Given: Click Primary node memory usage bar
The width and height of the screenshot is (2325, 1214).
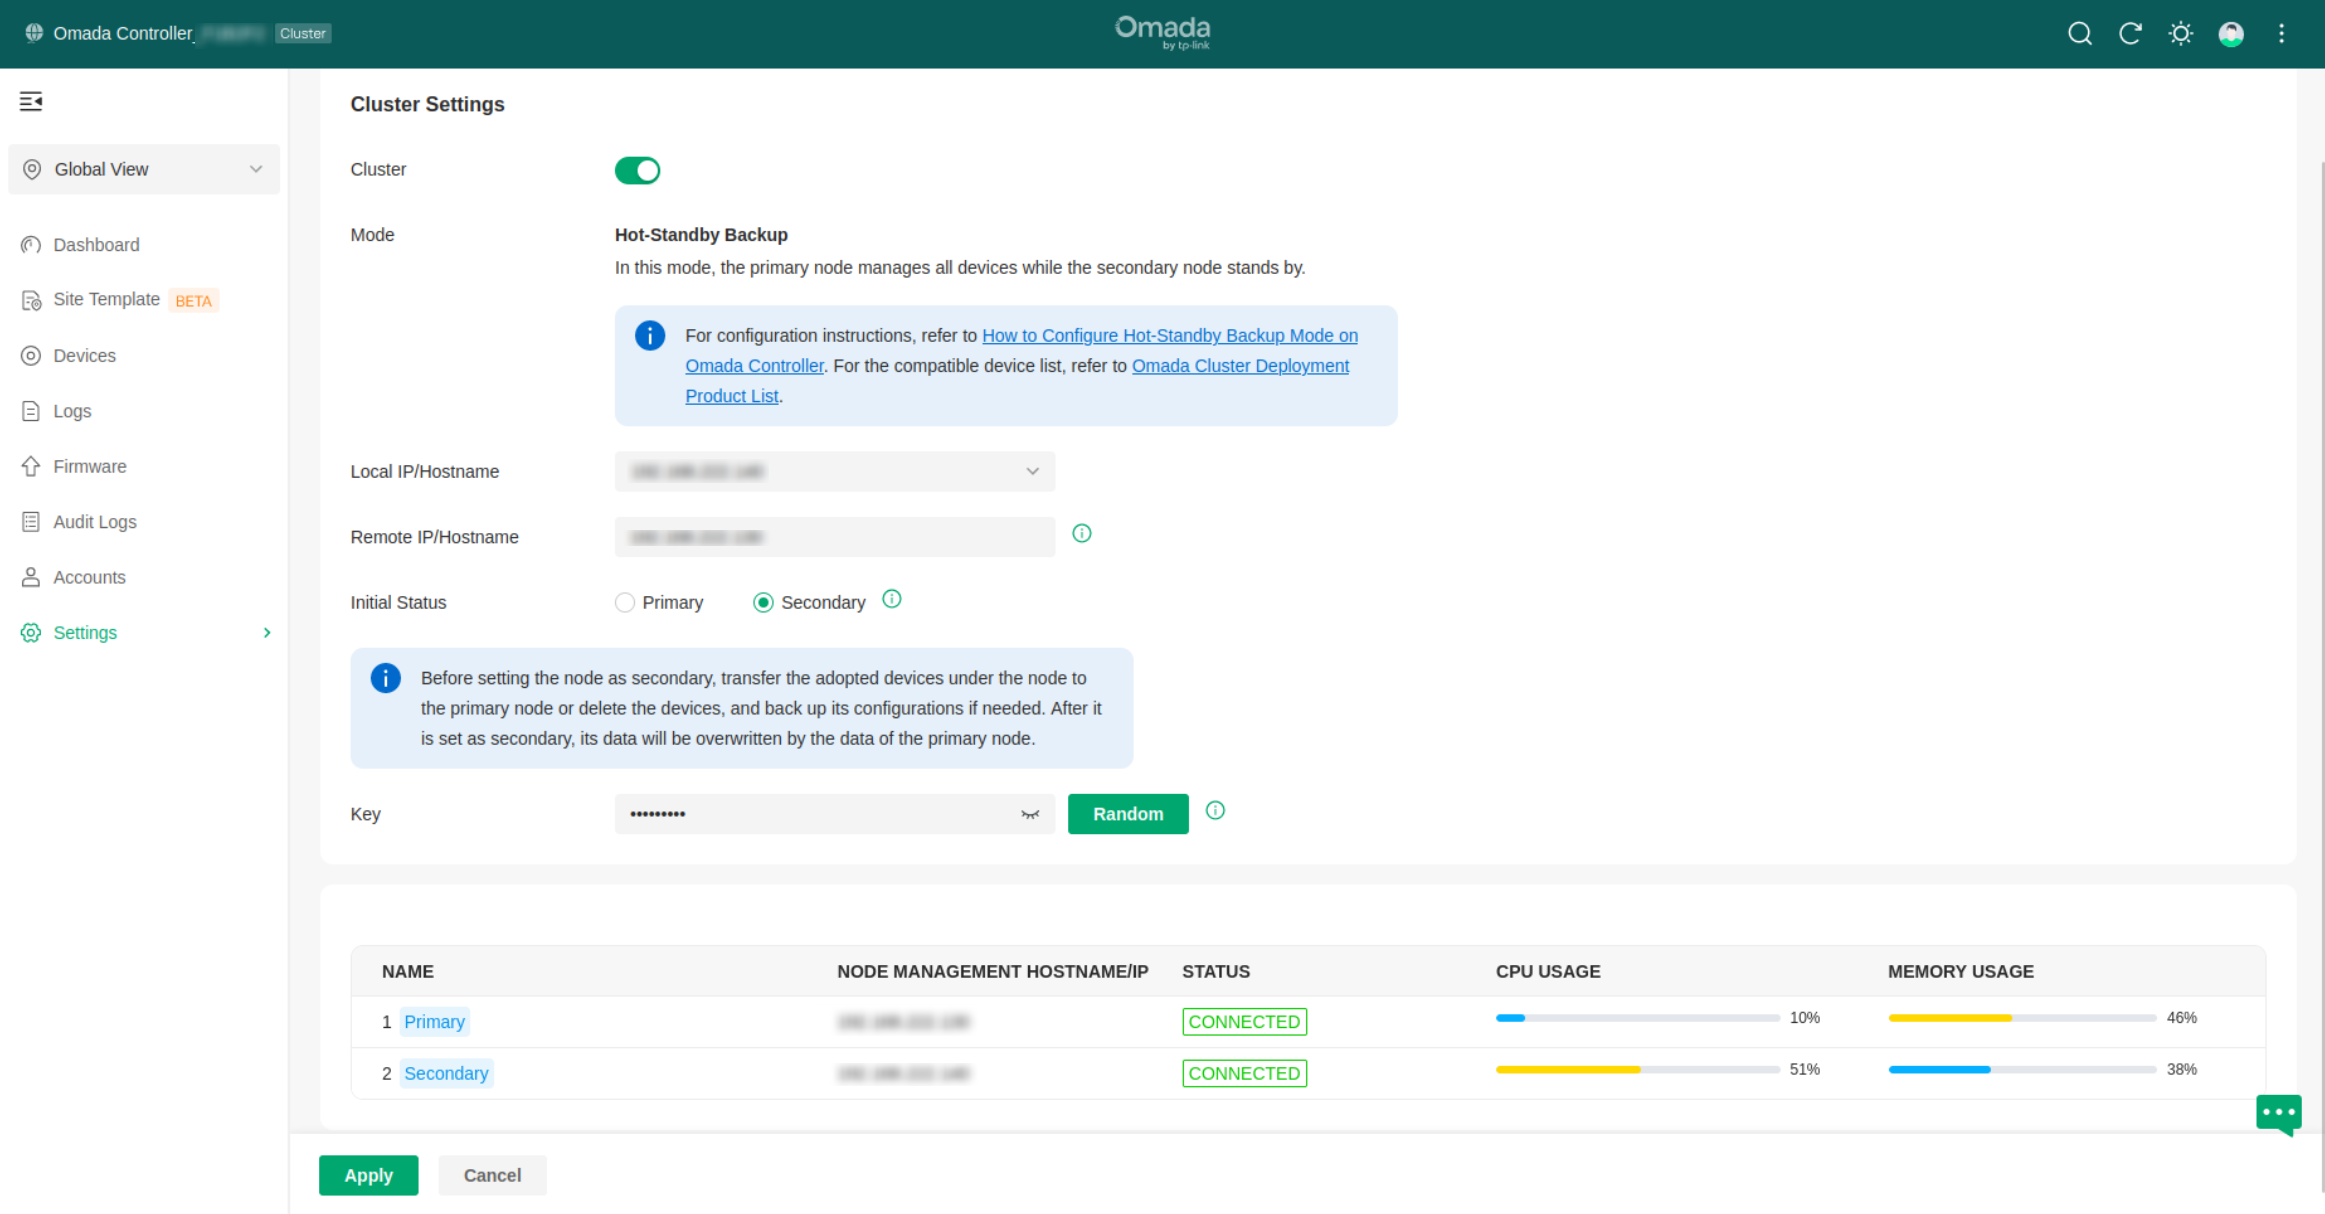Looking at the screenshot, I should (x=2022, y=1018).
